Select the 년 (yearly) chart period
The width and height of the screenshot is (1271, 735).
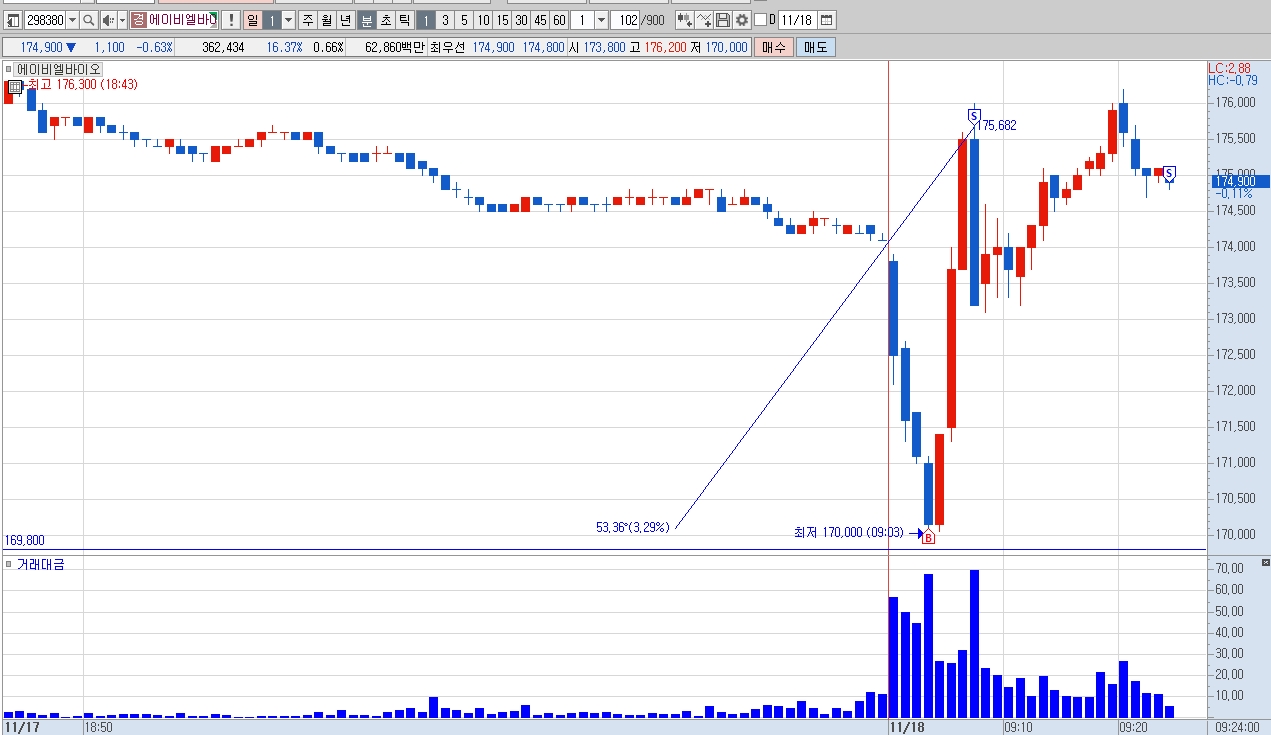pyautogui.click(x=345, y=20)
